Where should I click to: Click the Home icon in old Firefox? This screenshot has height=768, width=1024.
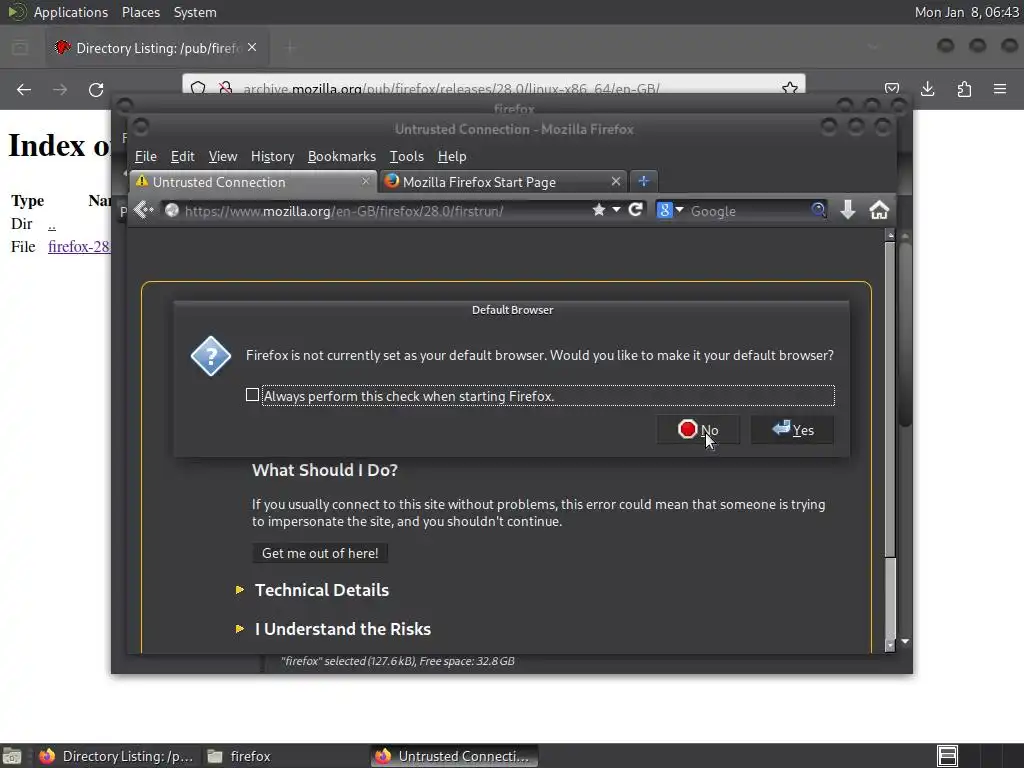pyautogui.click(x=879, y=210)
